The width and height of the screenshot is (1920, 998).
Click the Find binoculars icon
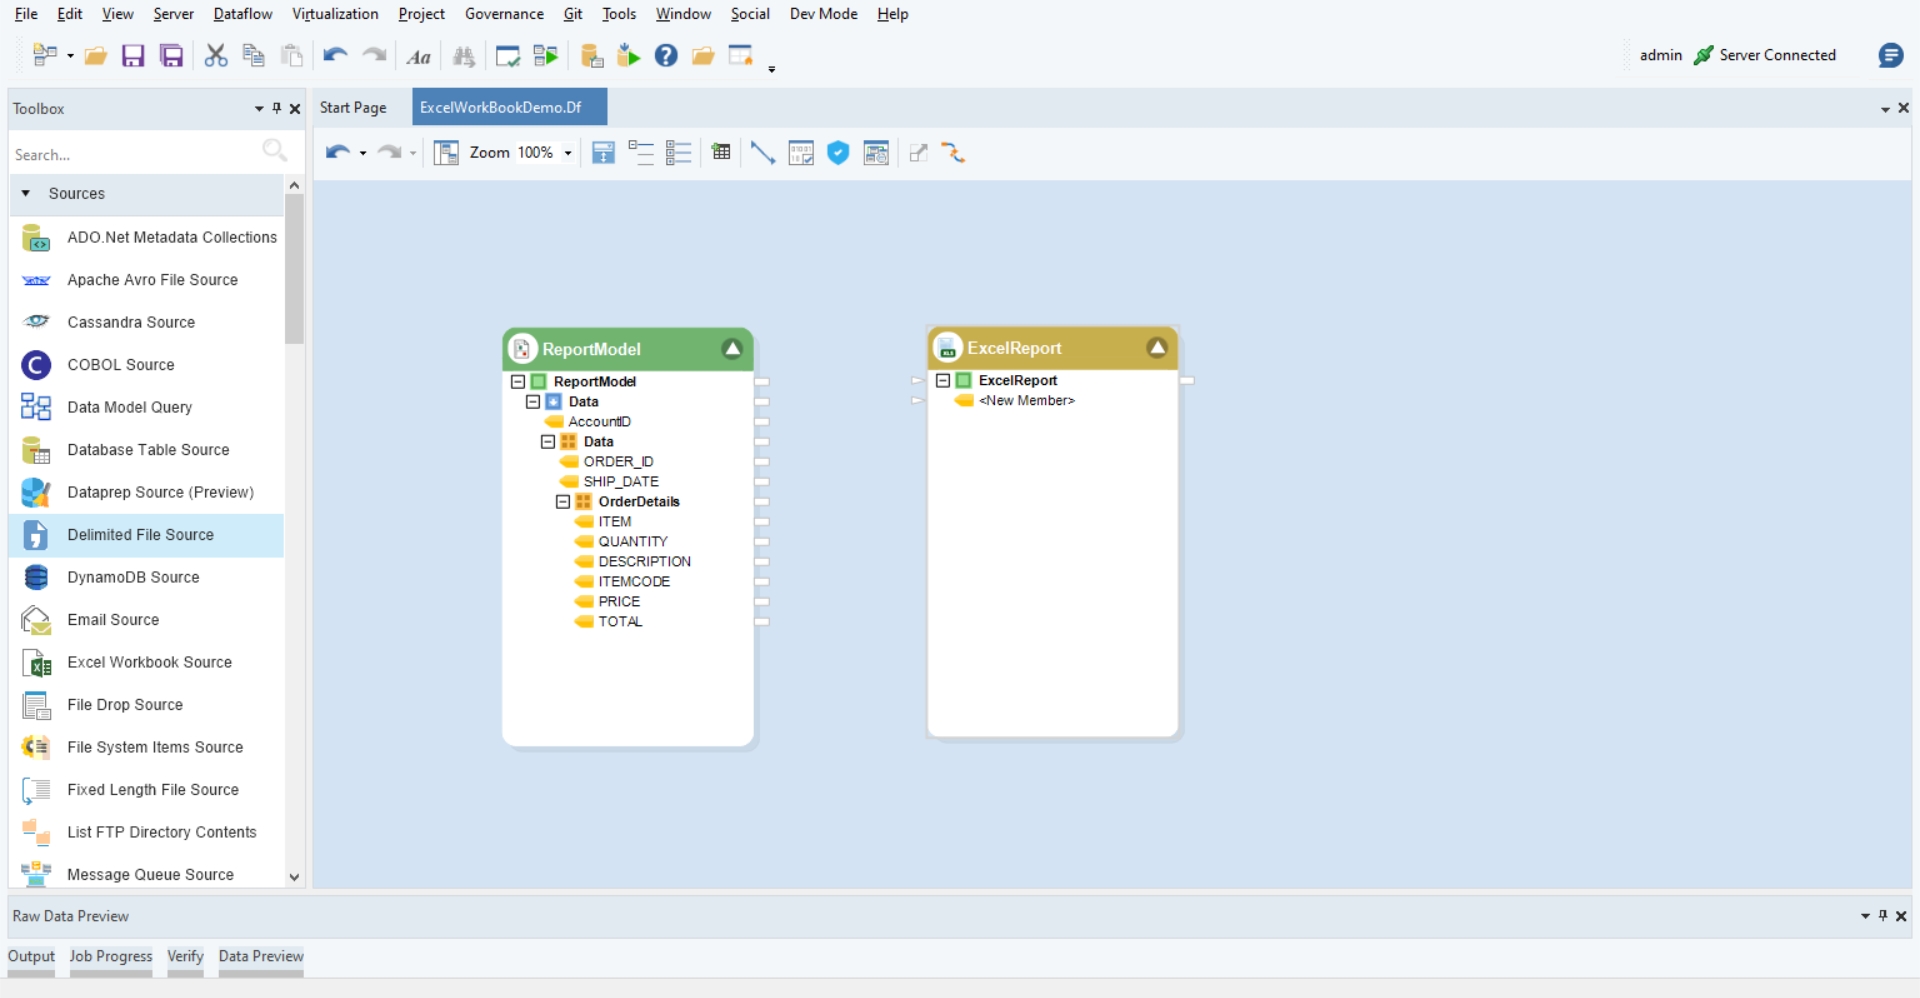pos(464,57)
